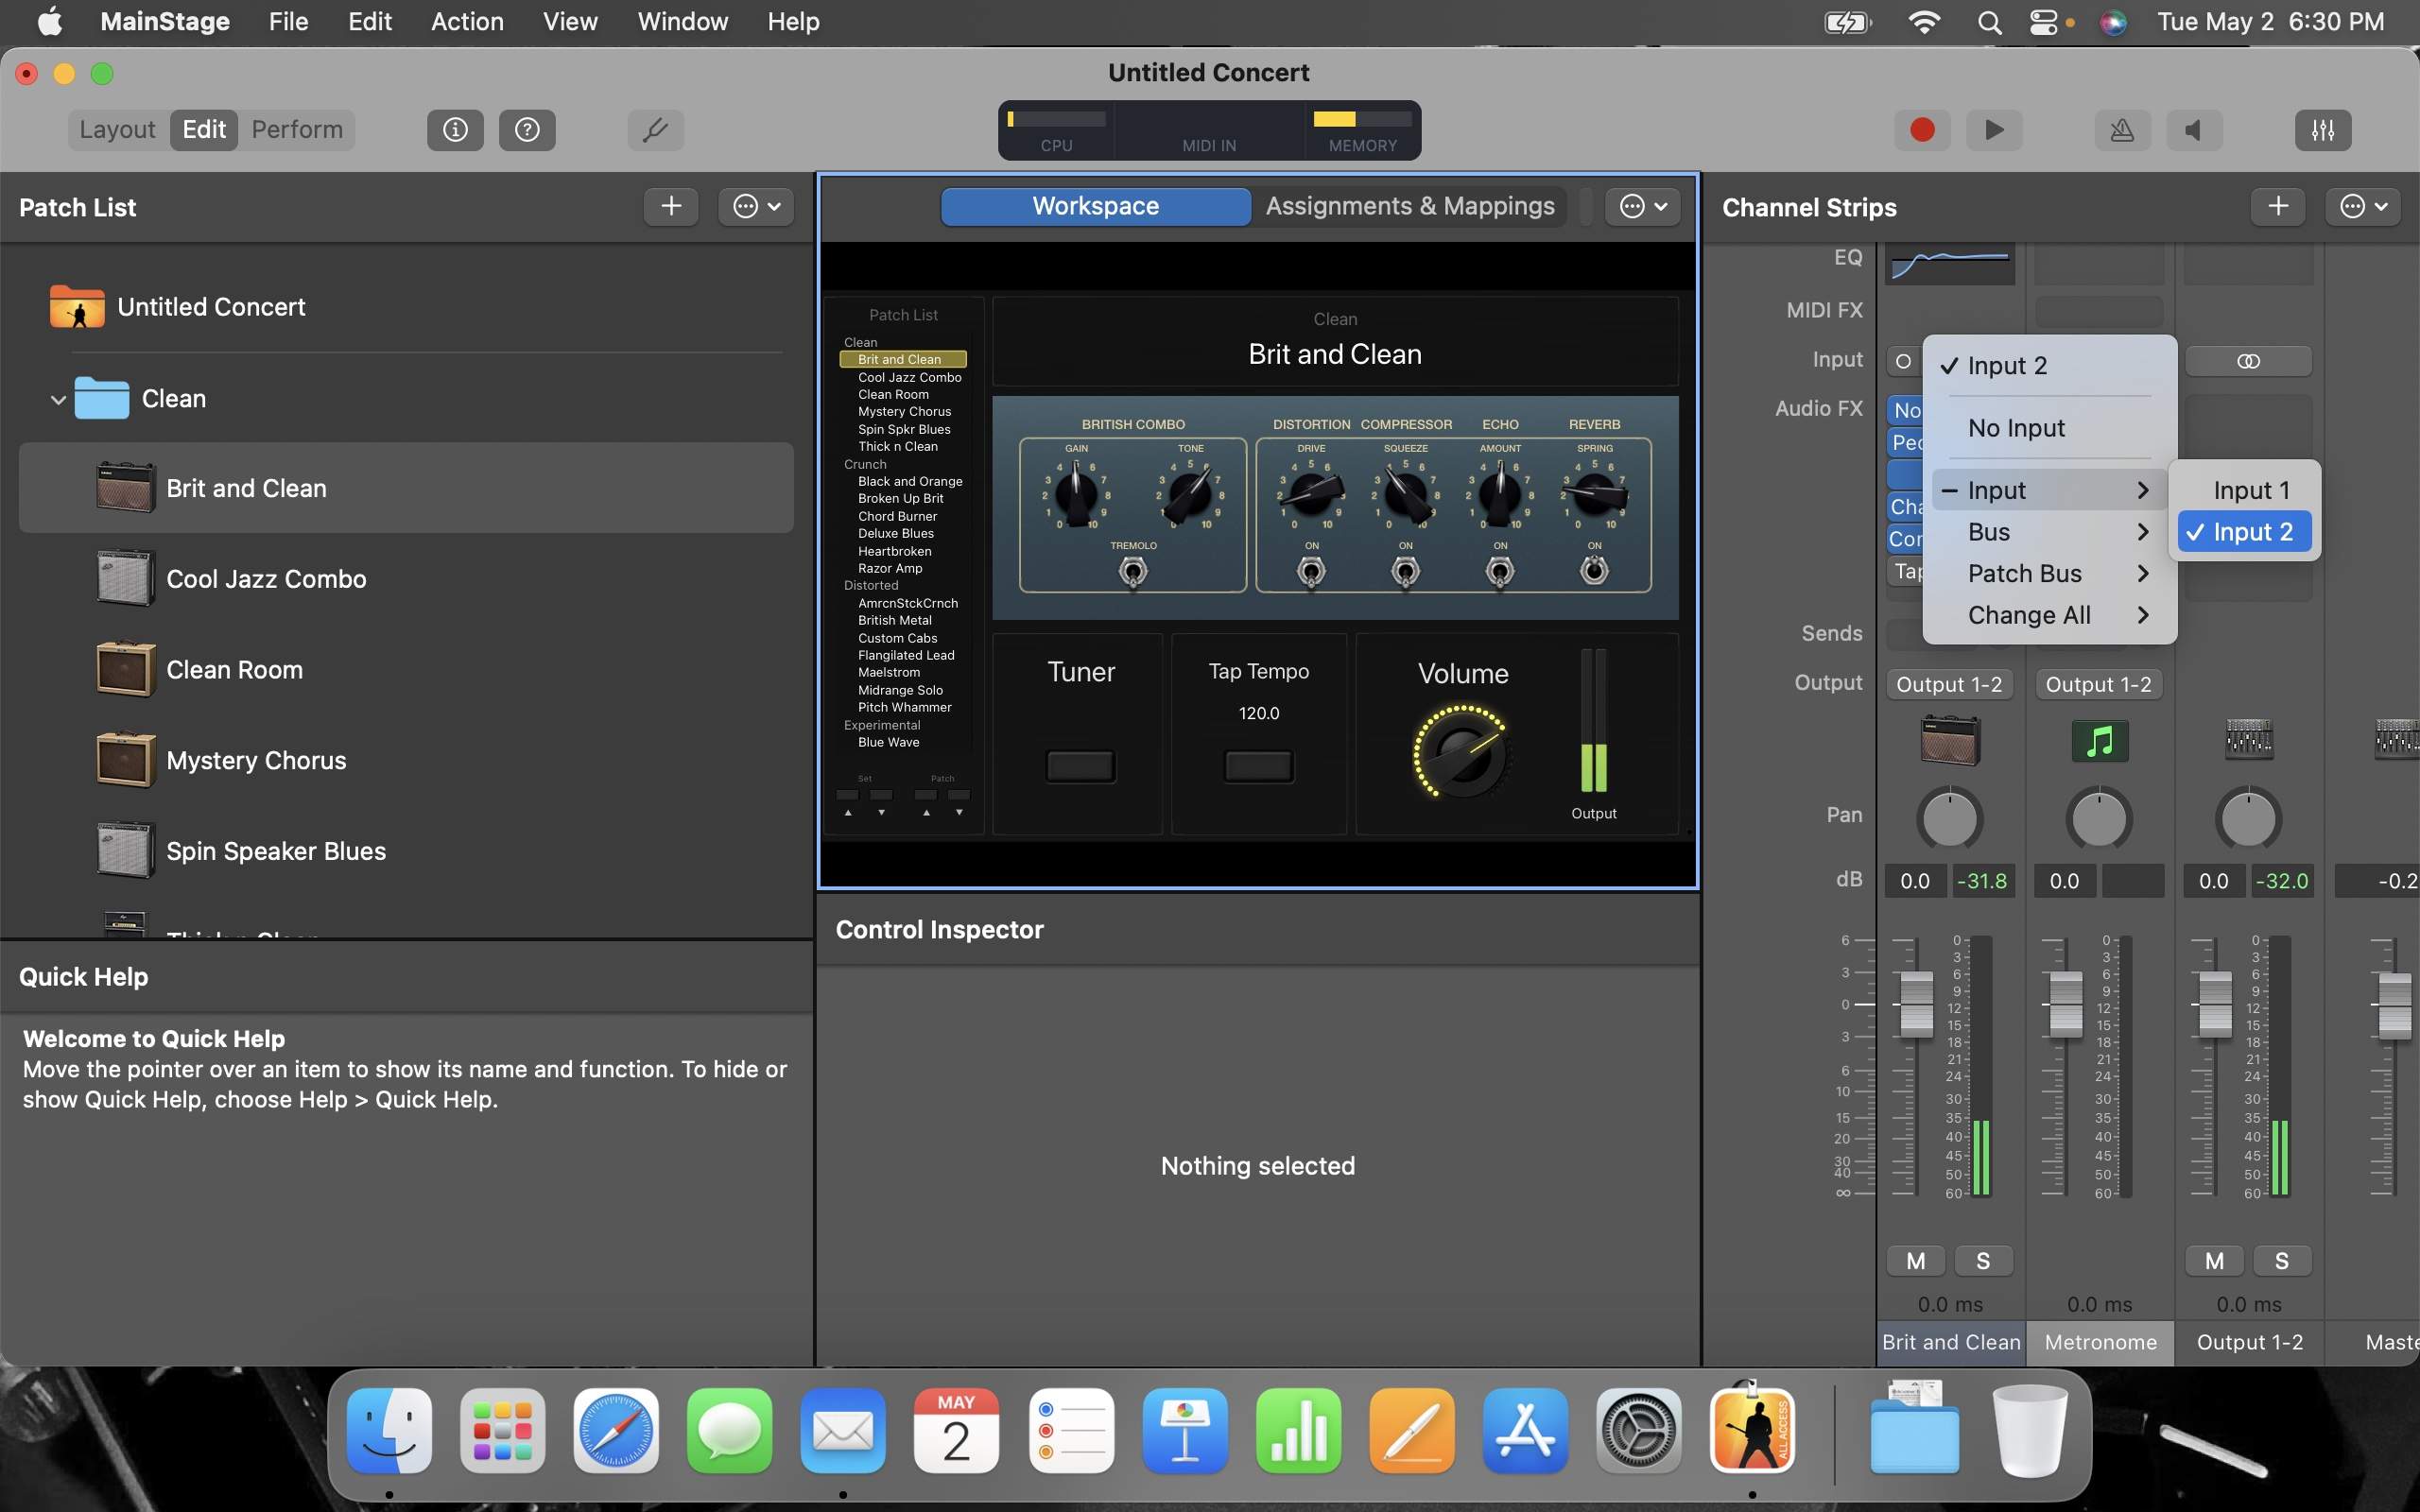The height and width of the screenshot is (1512, 2420).
Task: Click the Play button in toolbar
Action: click(x=1994, y=130)
